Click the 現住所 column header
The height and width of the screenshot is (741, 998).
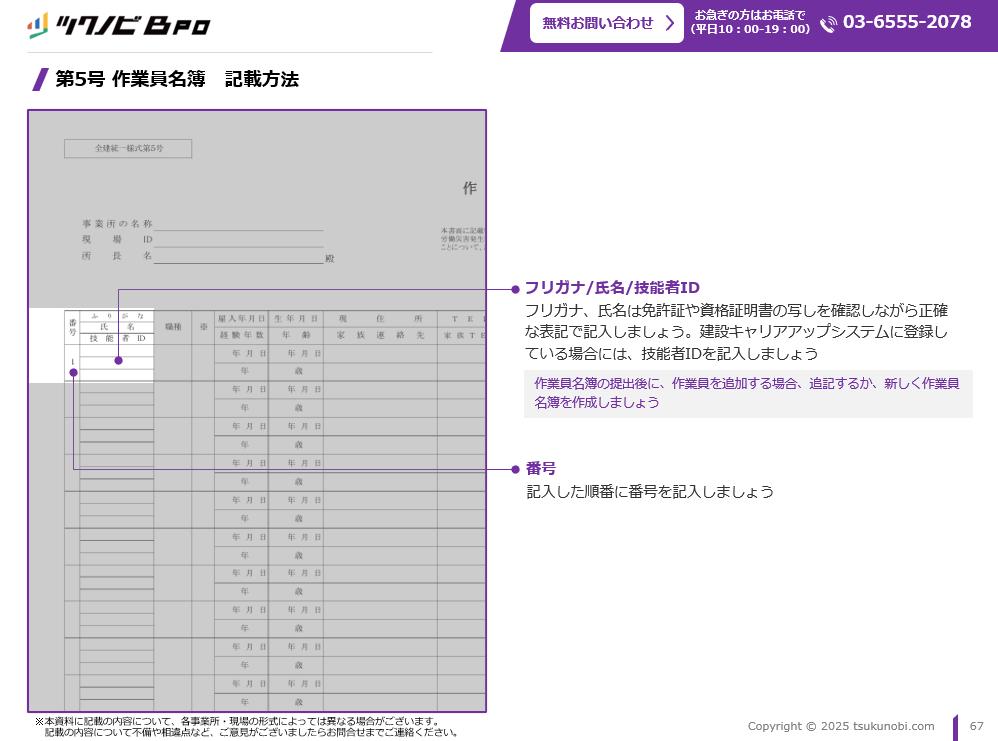point(380,318)
